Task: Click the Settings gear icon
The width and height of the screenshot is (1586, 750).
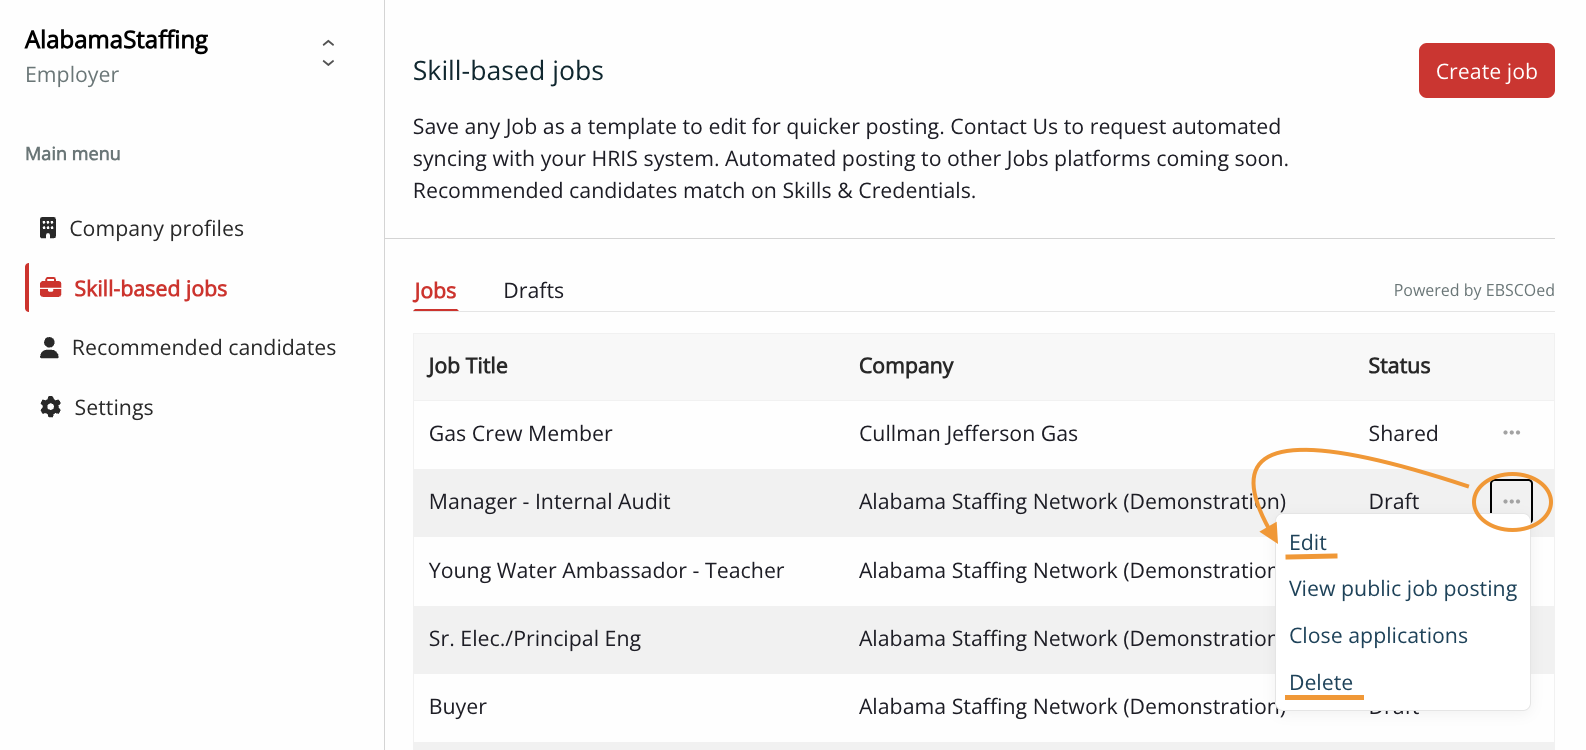Action: [x=50, y=407]
